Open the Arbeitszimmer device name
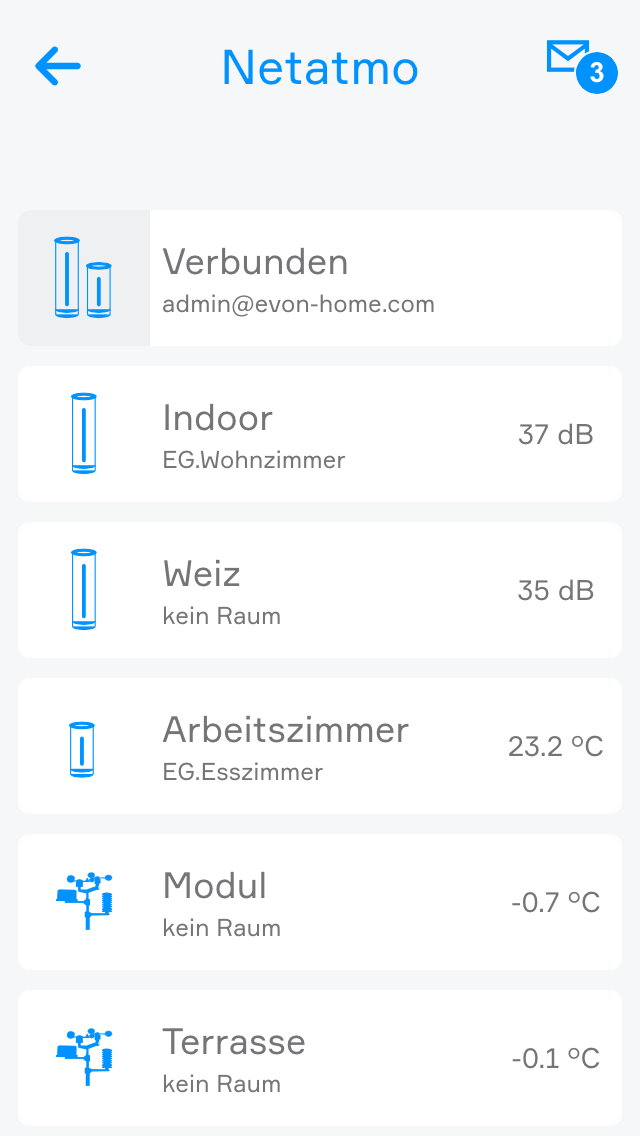640x1136 pixels. (x=286, y=730)
